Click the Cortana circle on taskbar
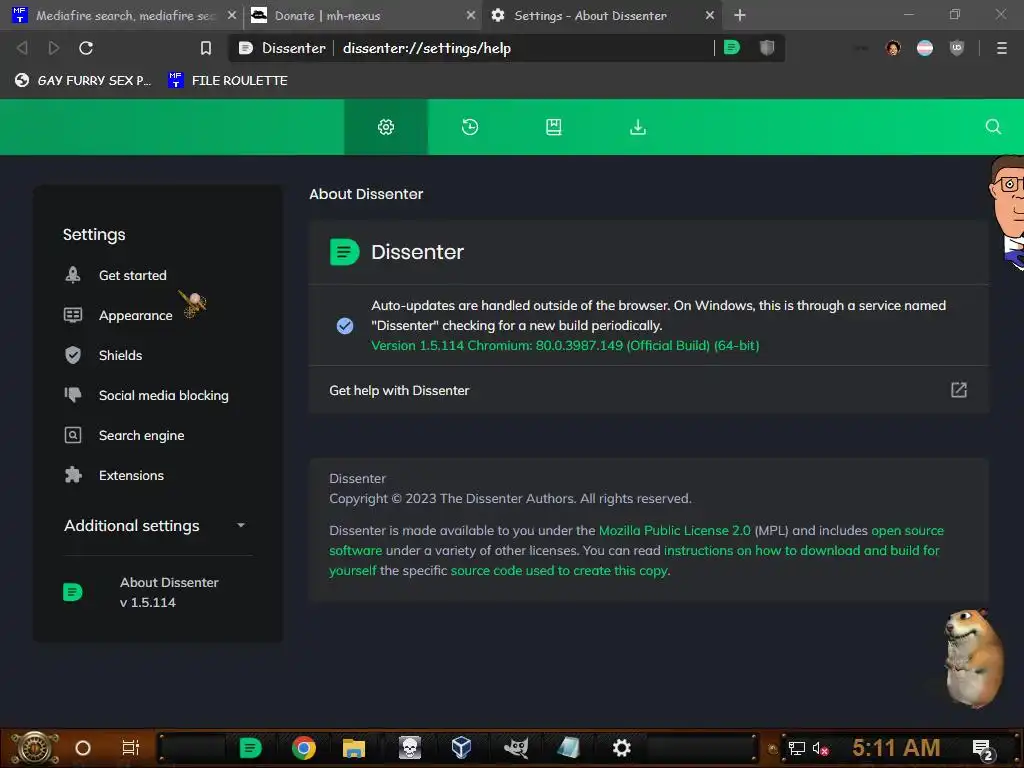1024x768 pixels. pyautogui.click(x=83, y=748)
